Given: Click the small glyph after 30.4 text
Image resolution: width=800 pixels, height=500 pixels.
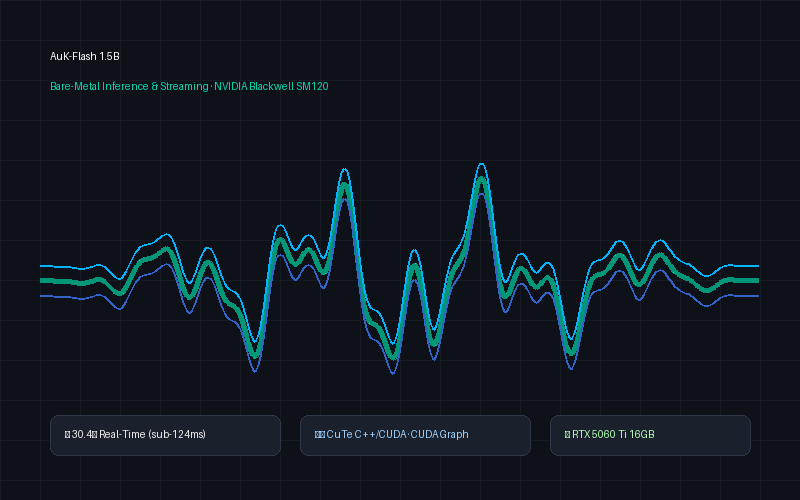Looking at the screenshot, I should coord(95,435).
